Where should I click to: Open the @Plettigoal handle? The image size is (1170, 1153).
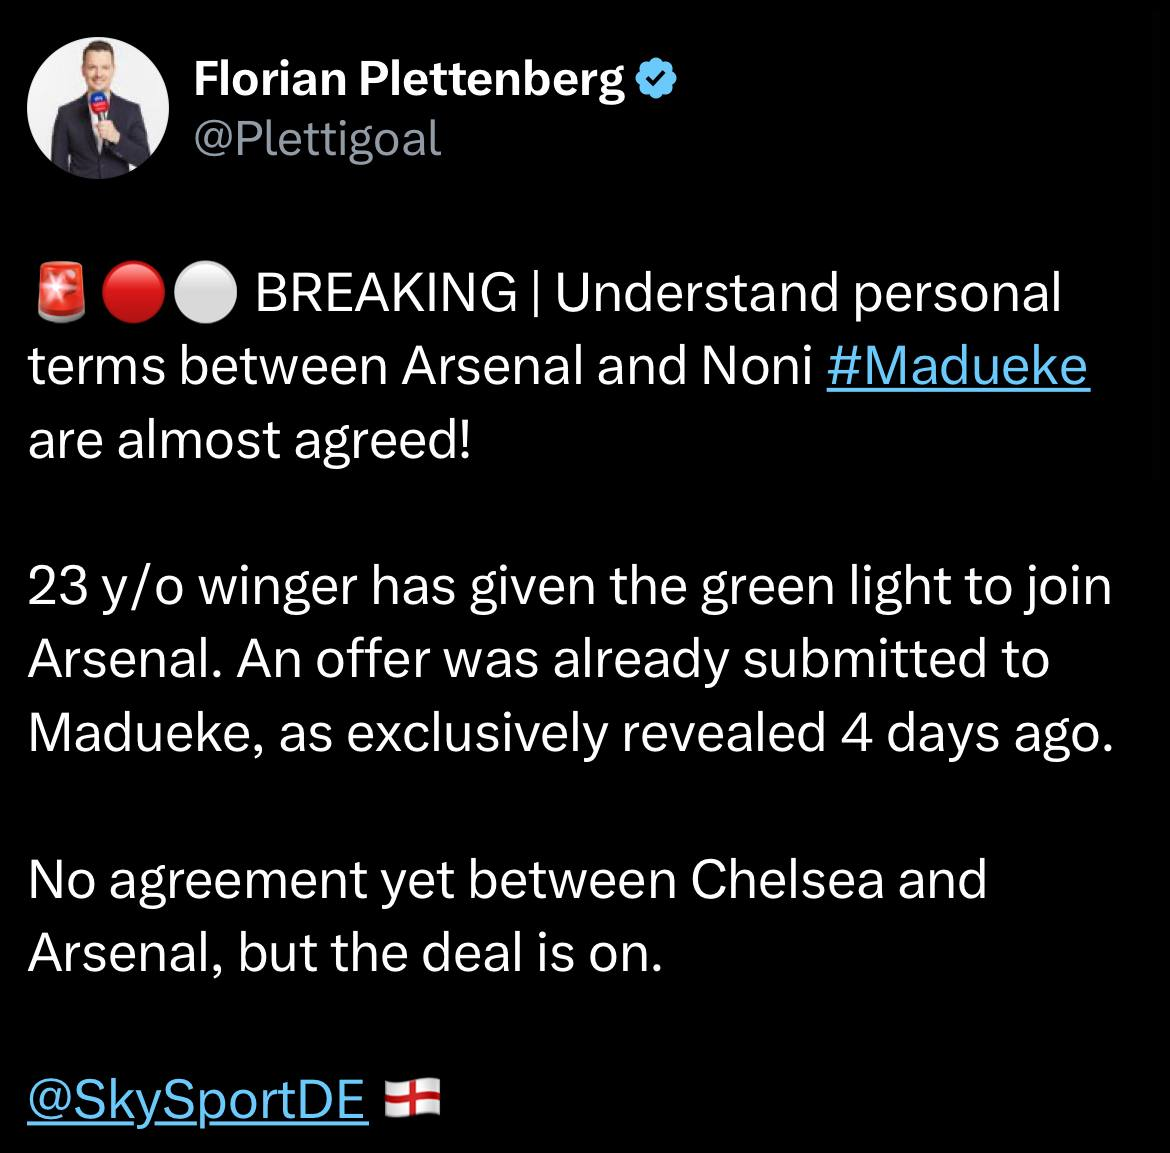click(x=316, y=139)
